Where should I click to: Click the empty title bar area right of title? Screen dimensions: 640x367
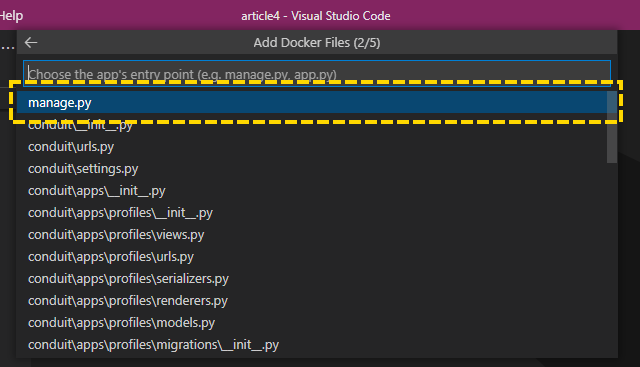tap(514, 16)
